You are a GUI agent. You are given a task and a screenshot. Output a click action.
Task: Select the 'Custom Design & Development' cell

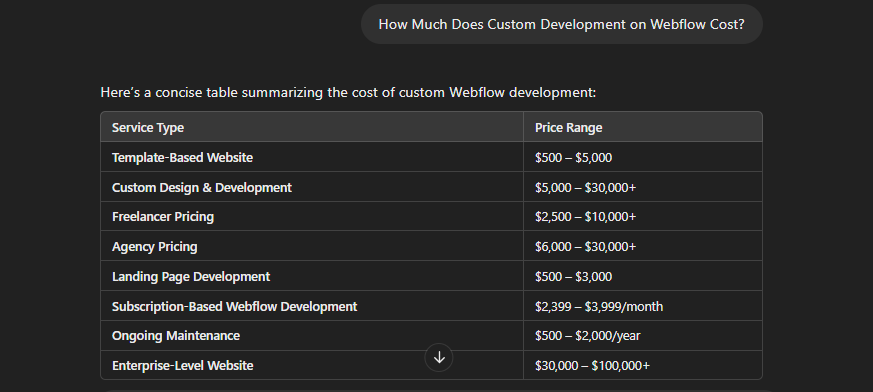tap(312, 187)
